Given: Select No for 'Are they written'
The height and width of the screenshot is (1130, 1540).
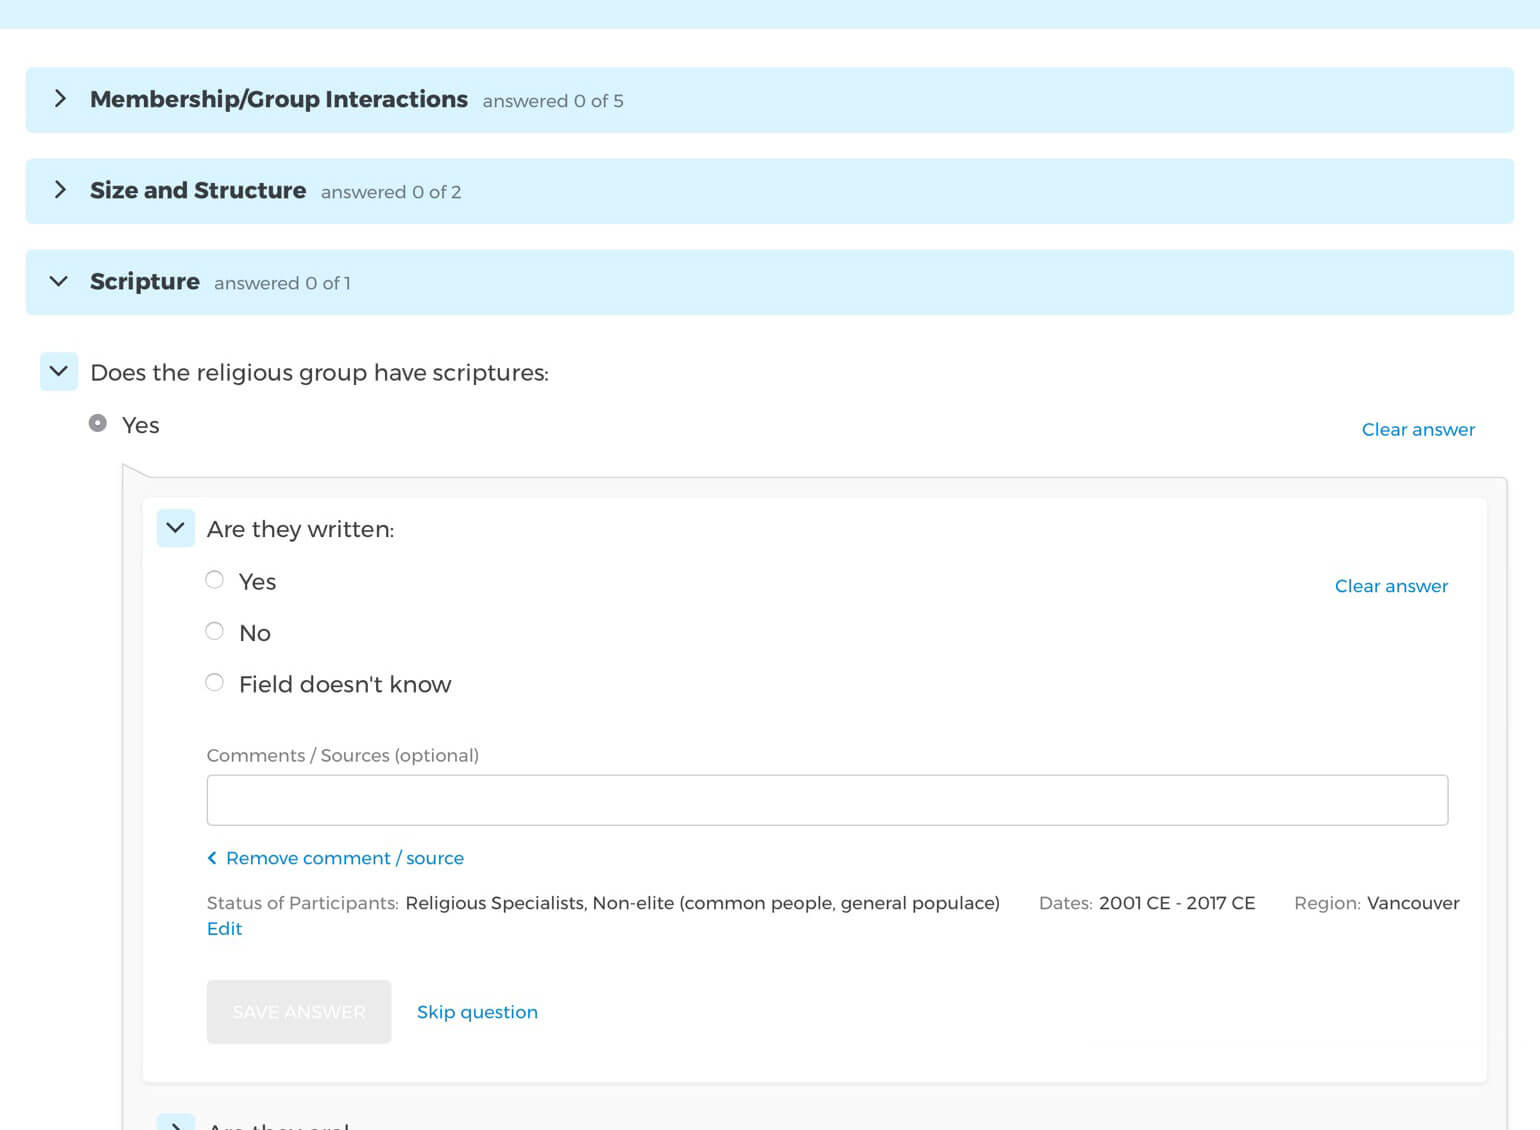Looking at the screenshot, I should pyautogui.click(x=215, y=631).
